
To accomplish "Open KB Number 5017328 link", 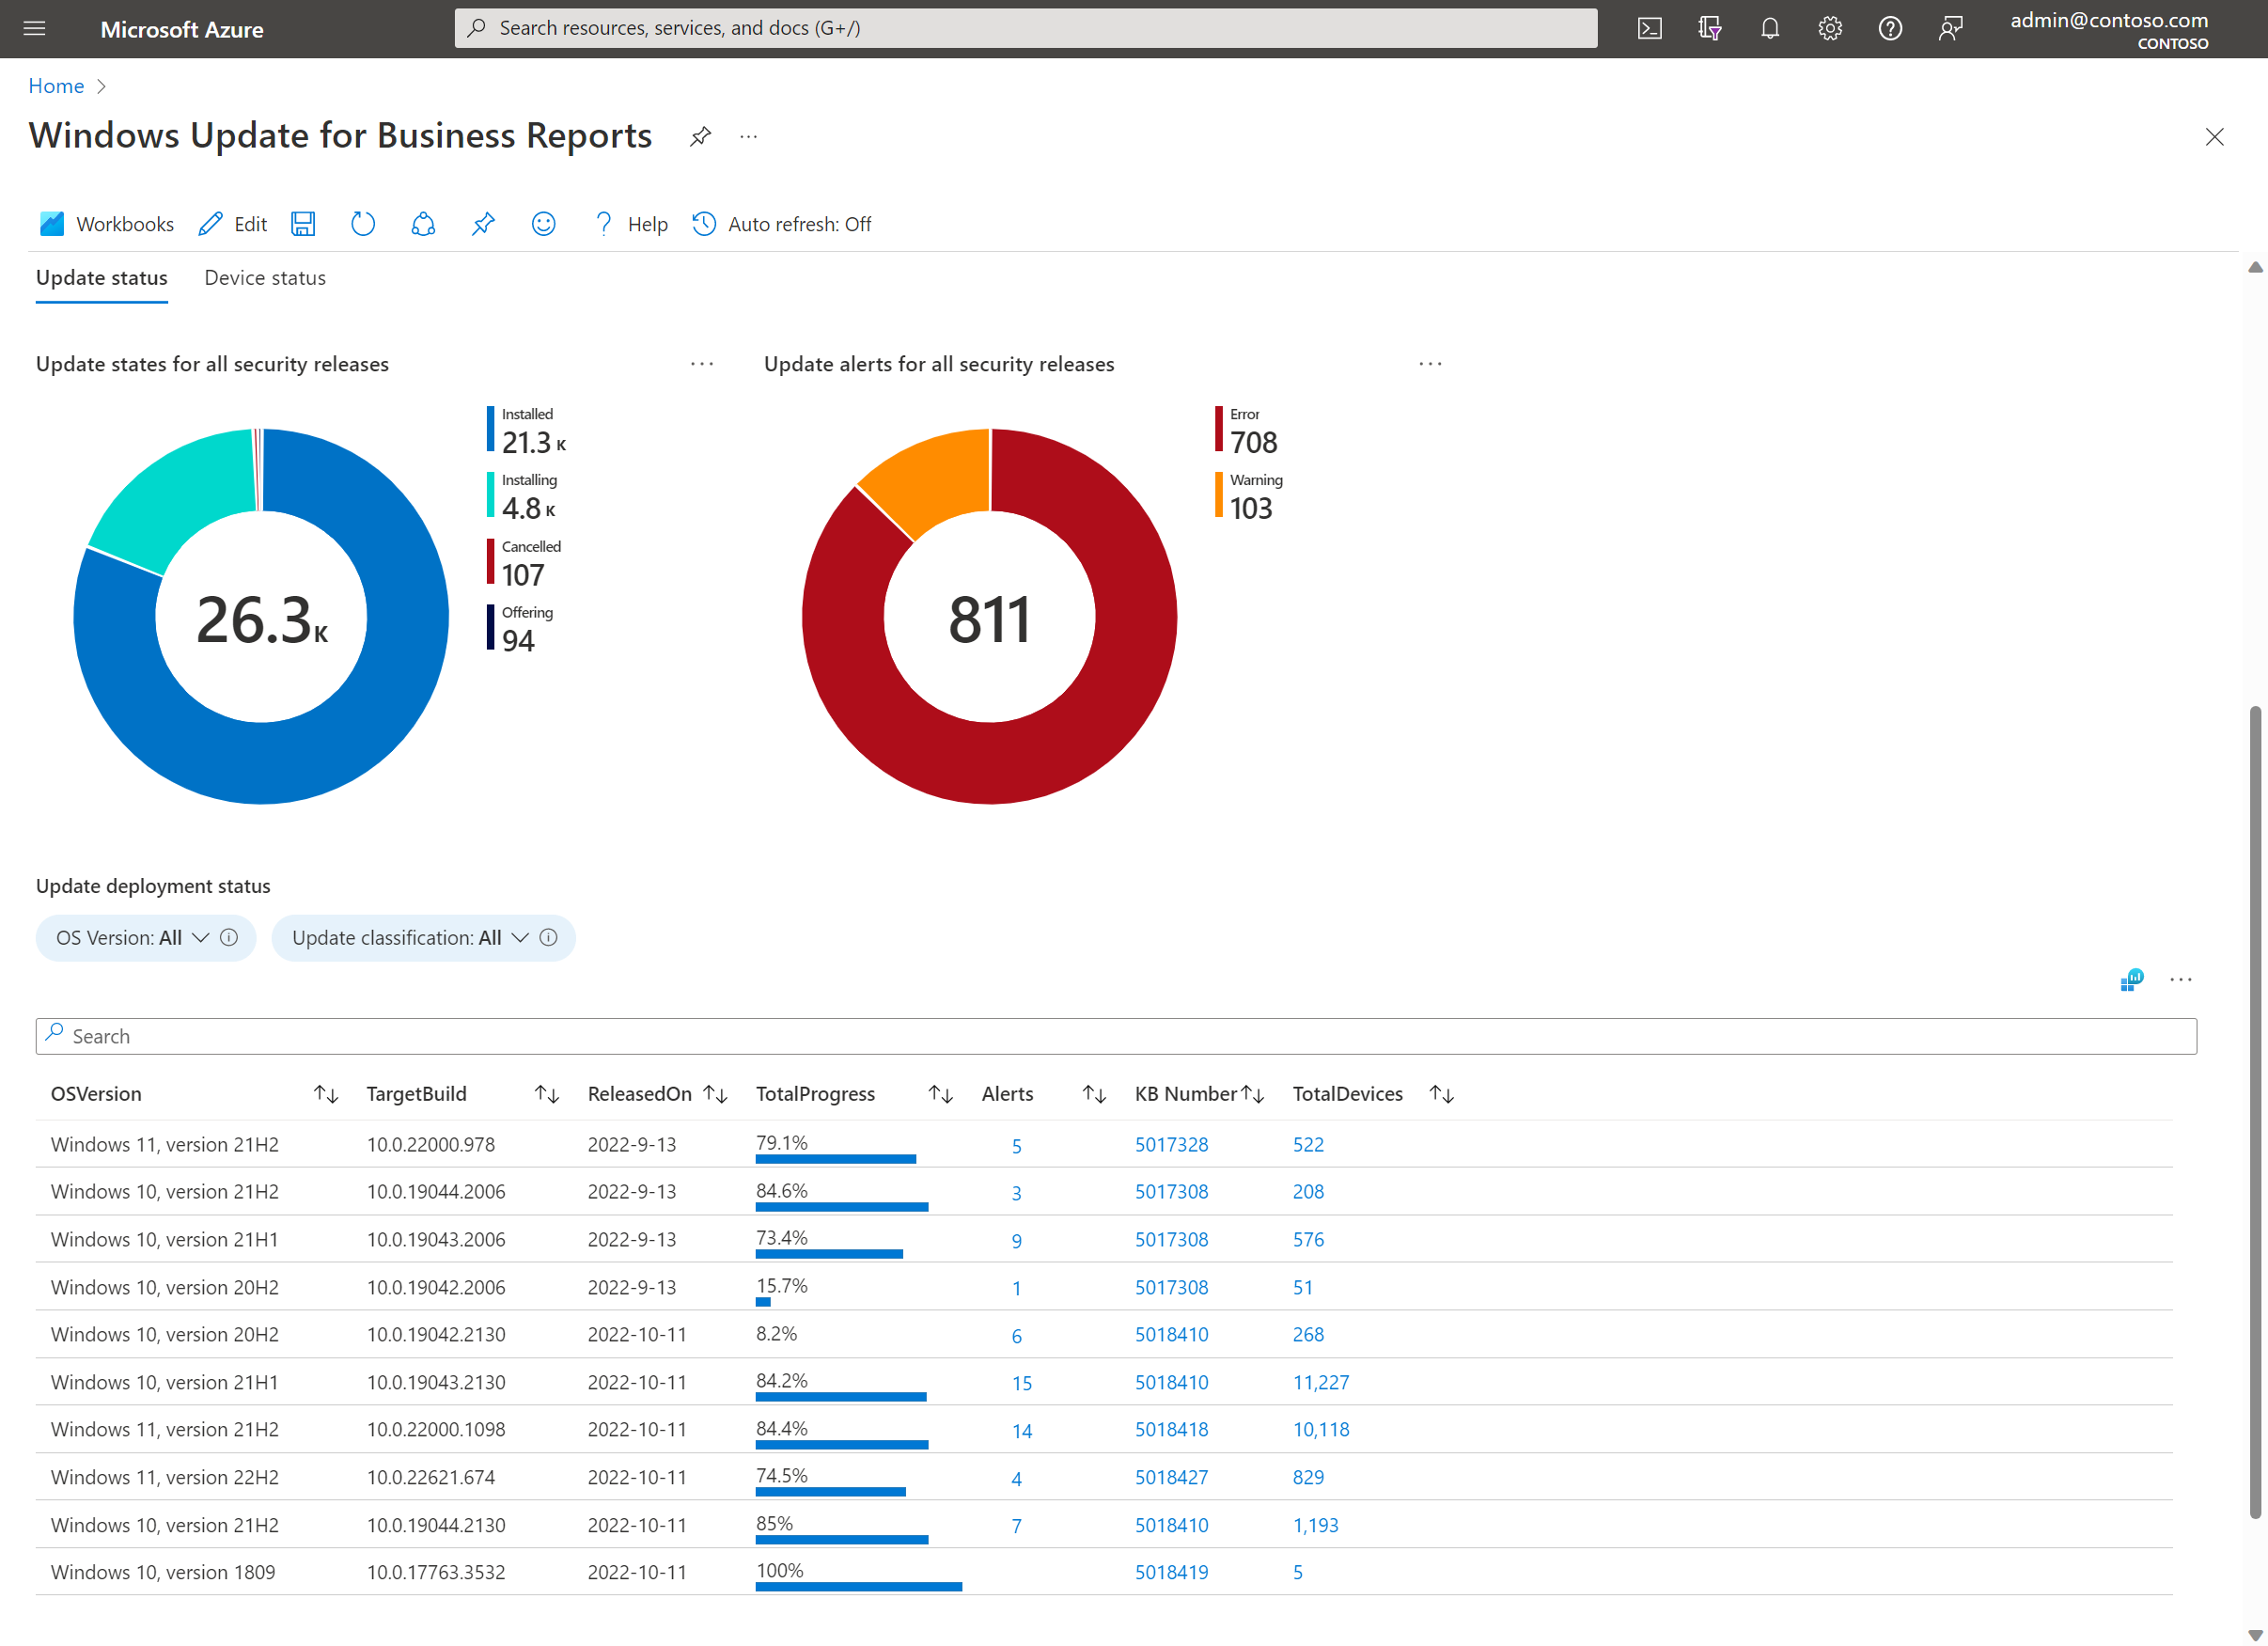I will pos(1171,1144).
